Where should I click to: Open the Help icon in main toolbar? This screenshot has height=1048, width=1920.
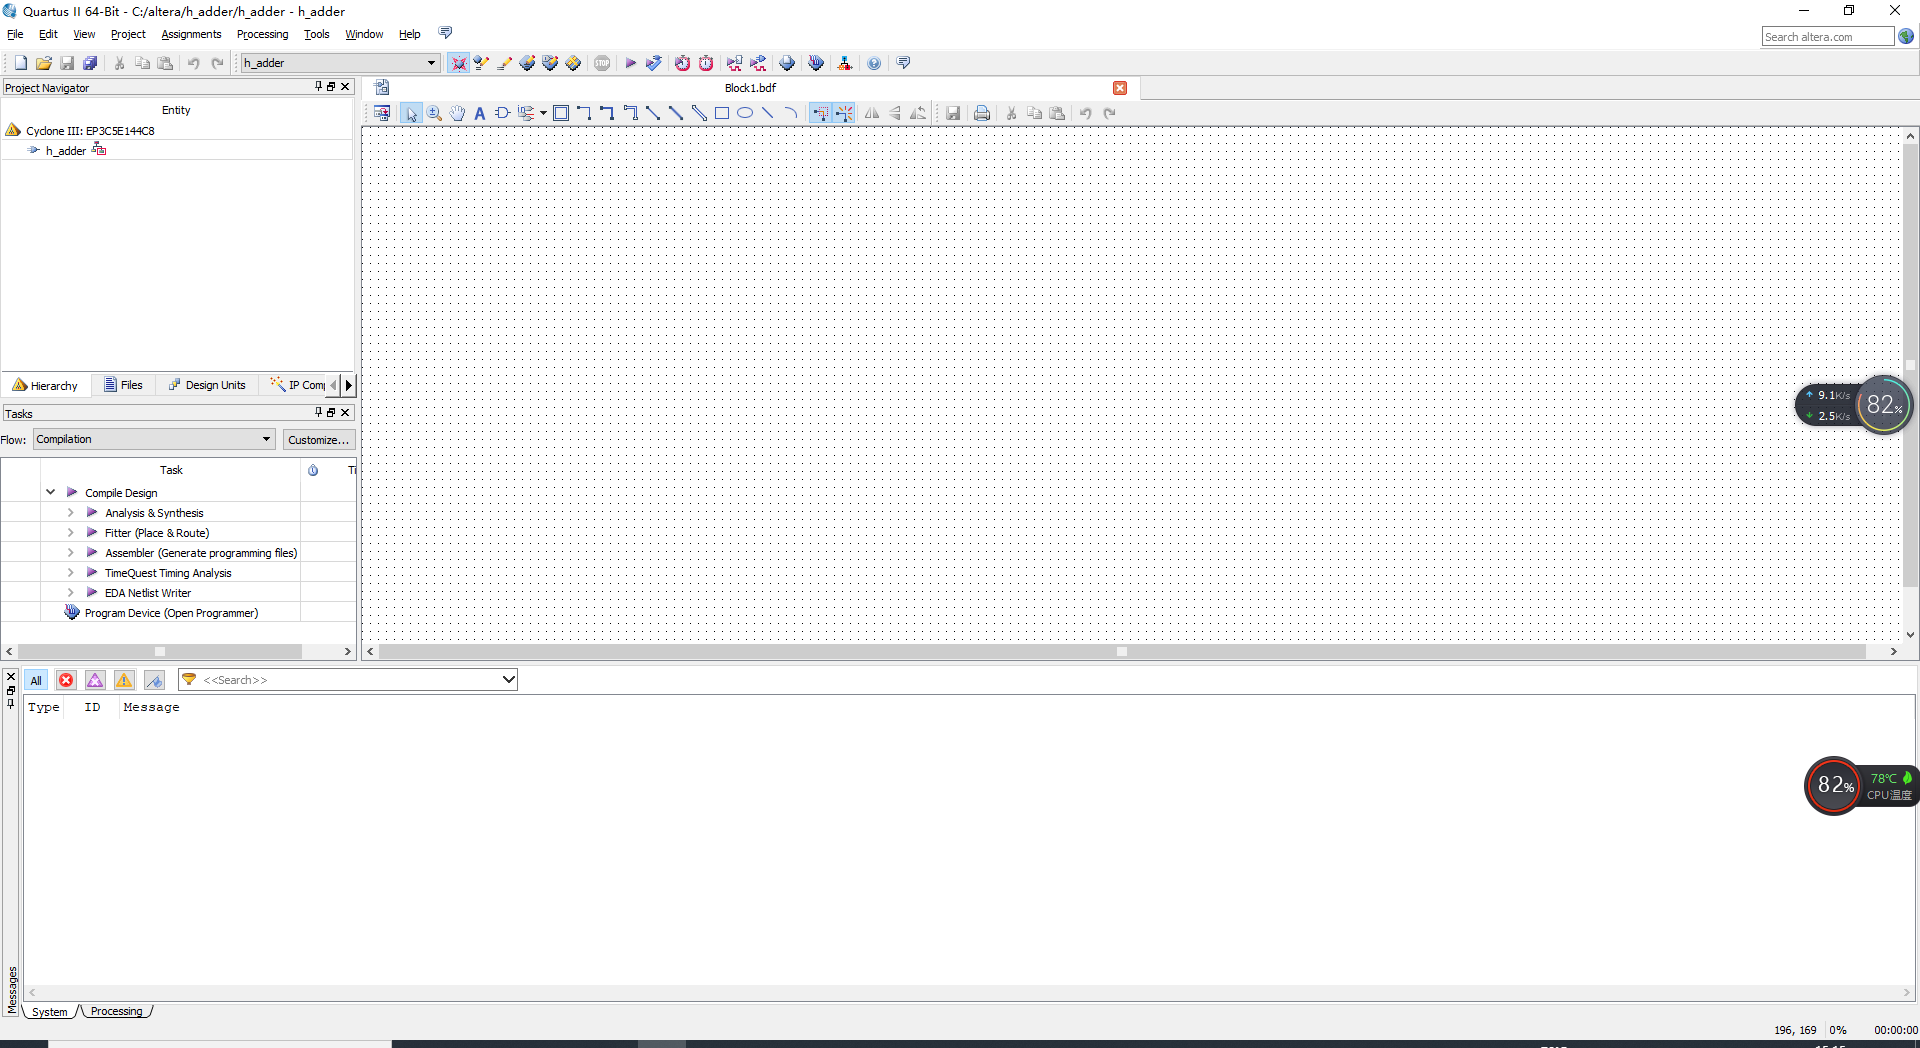pyautogui.click(x=874, y=63)
